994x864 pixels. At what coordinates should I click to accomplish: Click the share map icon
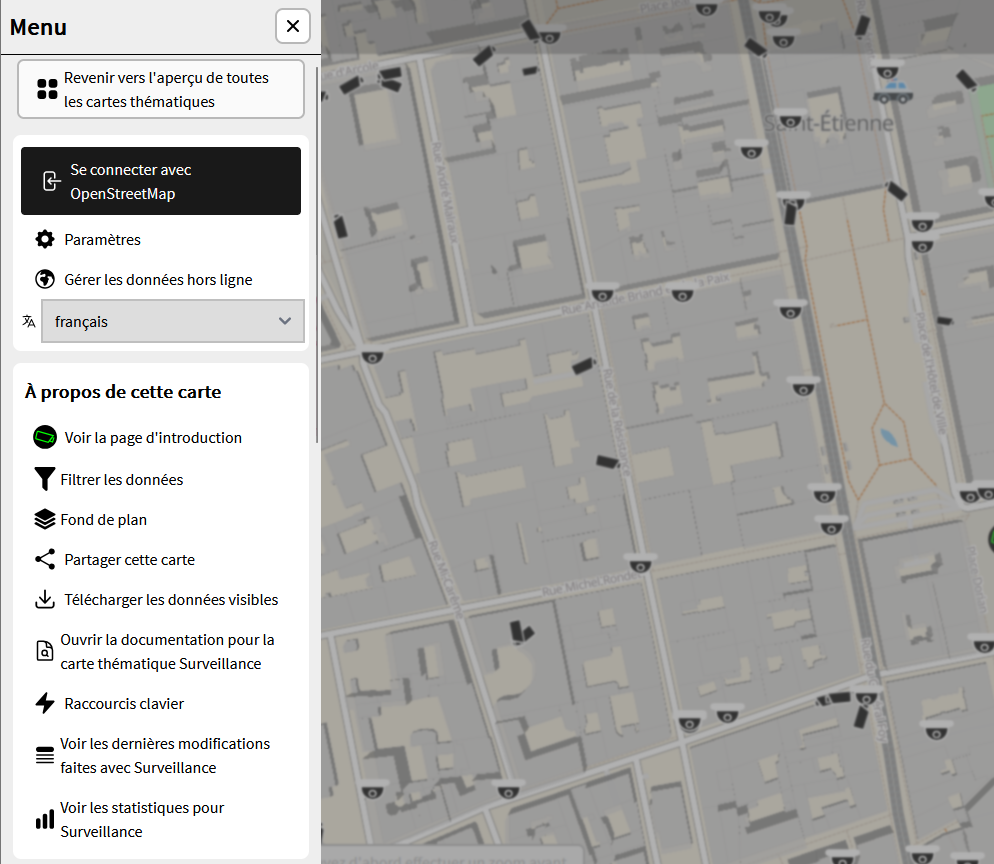45,560
